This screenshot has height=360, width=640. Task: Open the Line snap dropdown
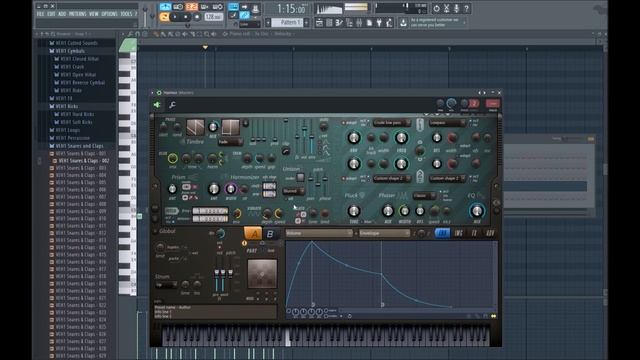click(249, 24)
